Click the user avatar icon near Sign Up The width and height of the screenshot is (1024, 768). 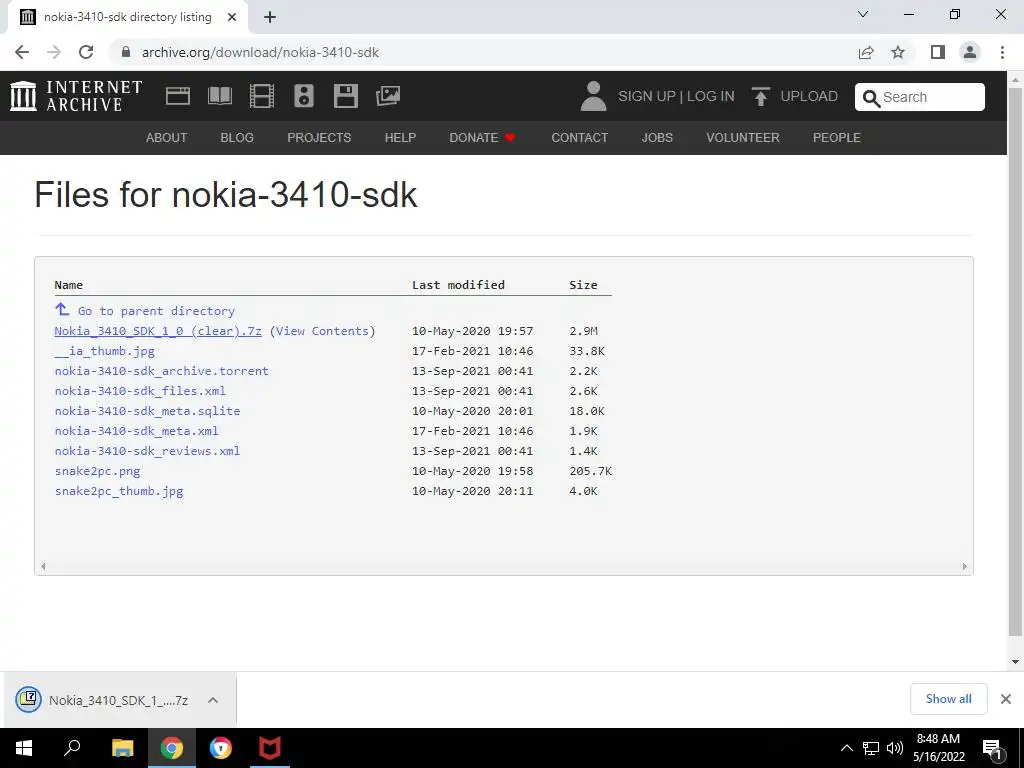(593, 96)
